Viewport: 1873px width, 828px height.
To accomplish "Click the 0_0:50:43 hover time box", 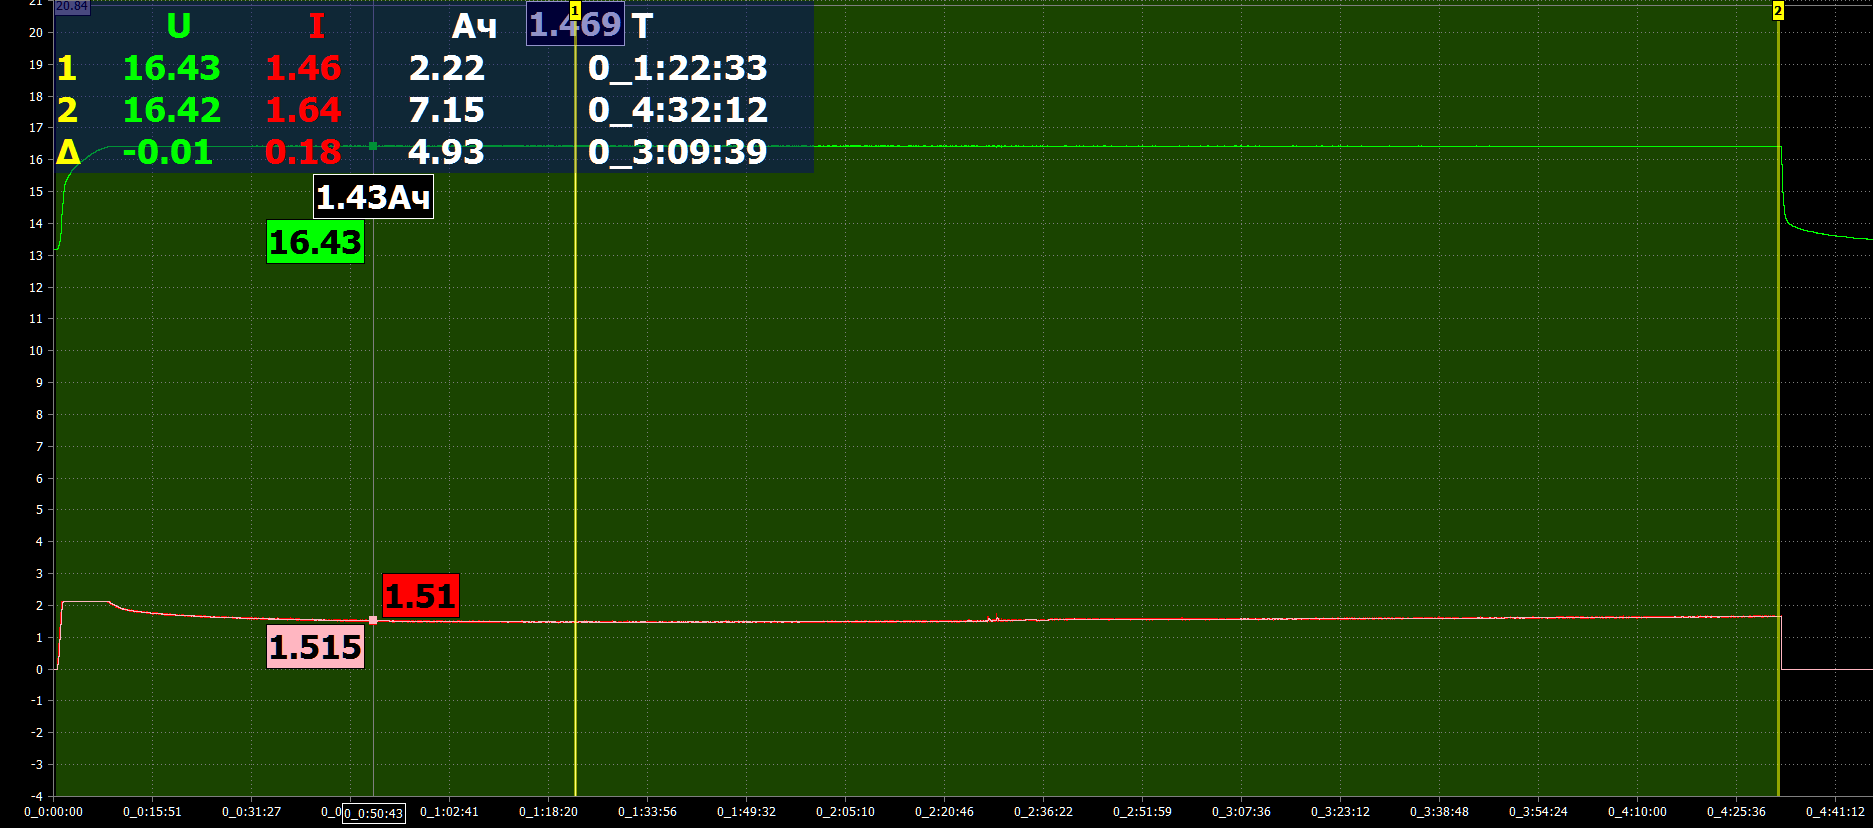I will [x=374, y=813].
